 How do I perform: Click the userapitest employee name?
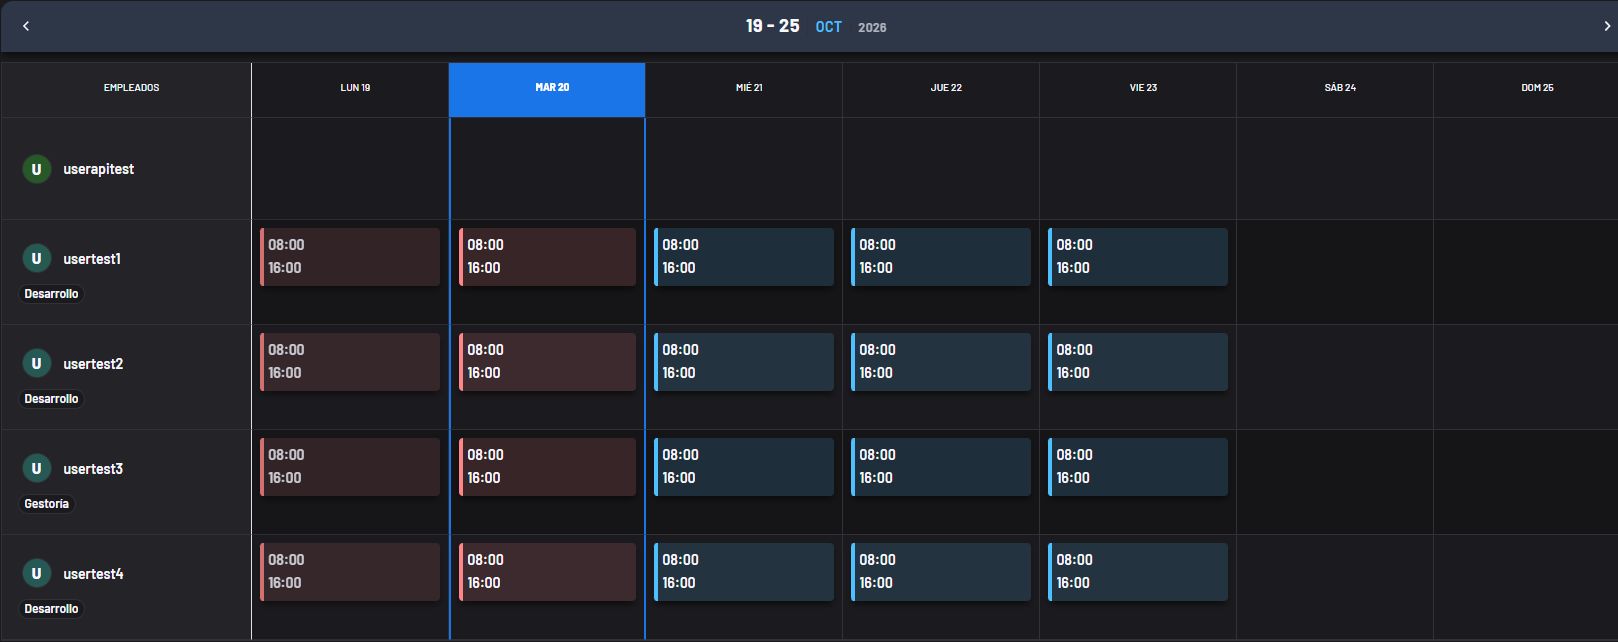(x=98, y=169)
